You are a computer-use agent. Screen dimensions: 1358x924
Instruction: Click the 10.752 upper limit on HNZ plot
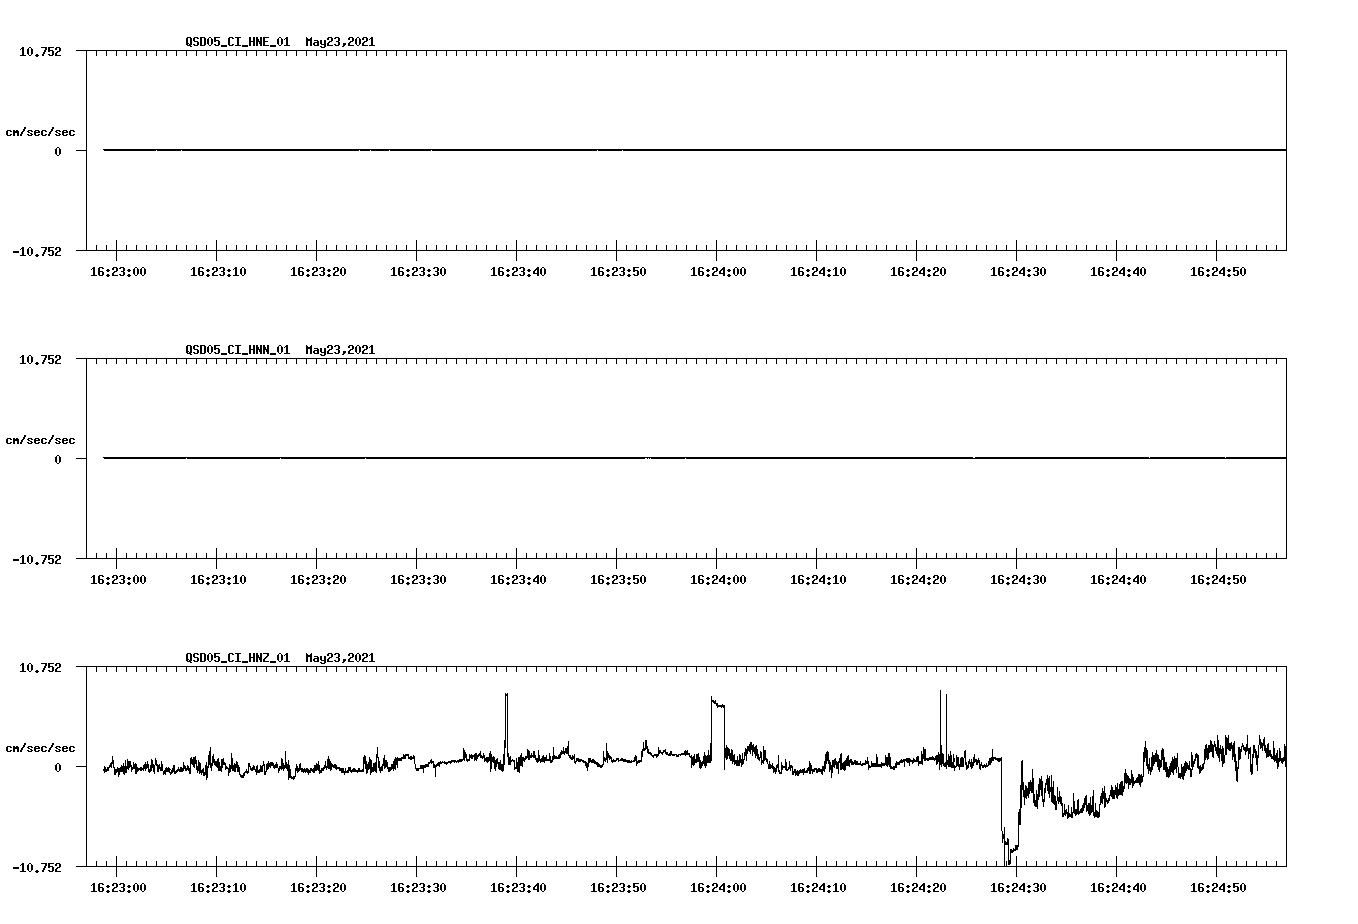coord(40,667)
